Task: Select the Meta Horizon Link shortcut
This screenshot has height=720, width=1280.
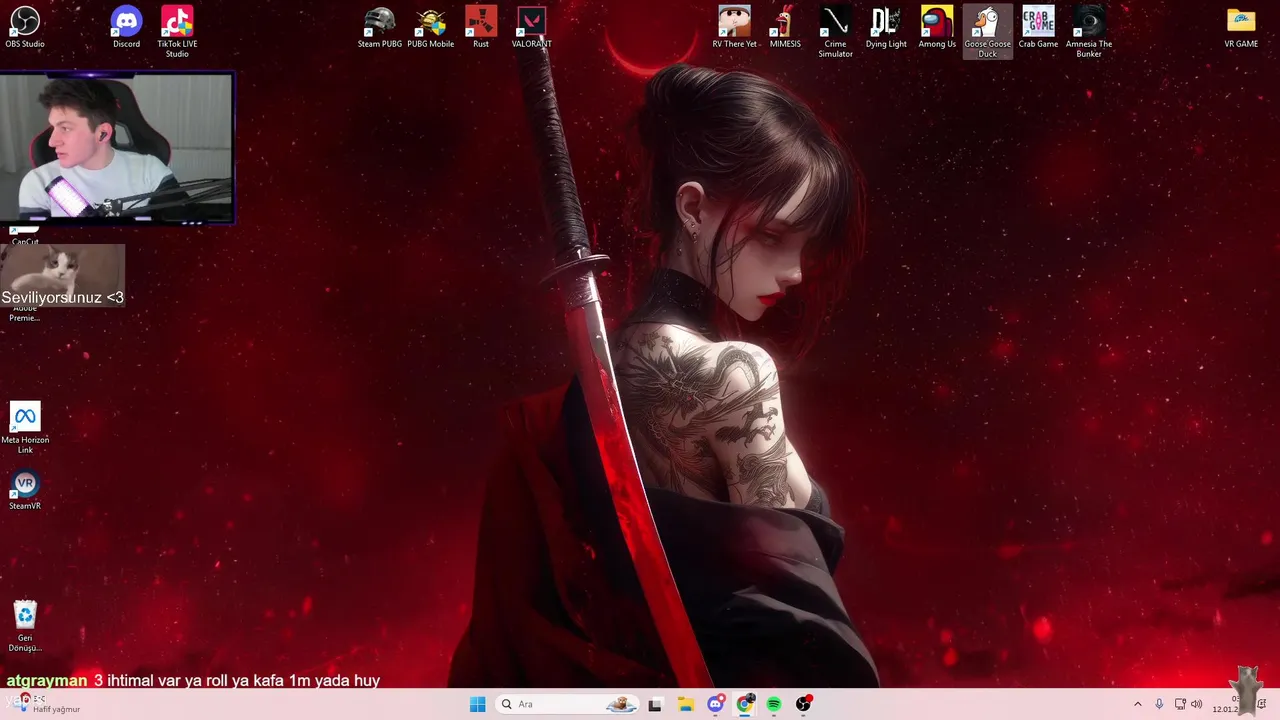Action: pos(25,428)
